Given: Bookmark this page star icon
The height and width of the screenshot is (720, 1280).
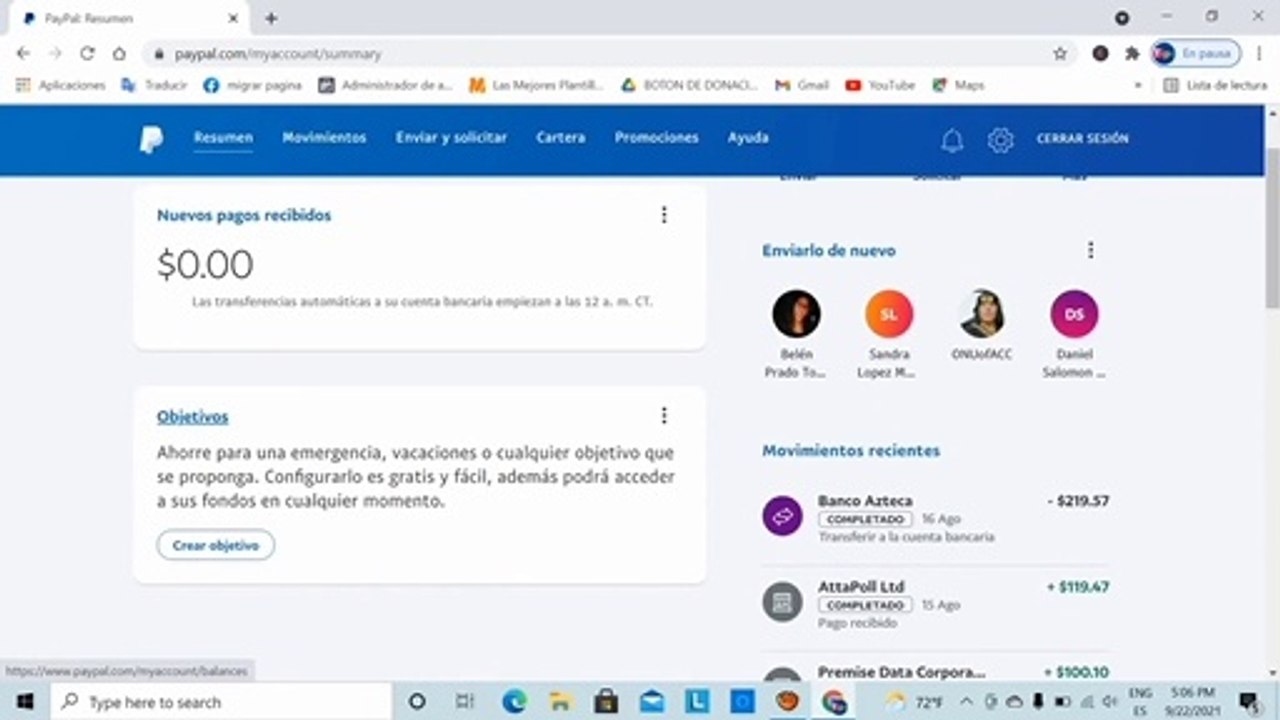Looking at the screenshot, I should 1060,54.
